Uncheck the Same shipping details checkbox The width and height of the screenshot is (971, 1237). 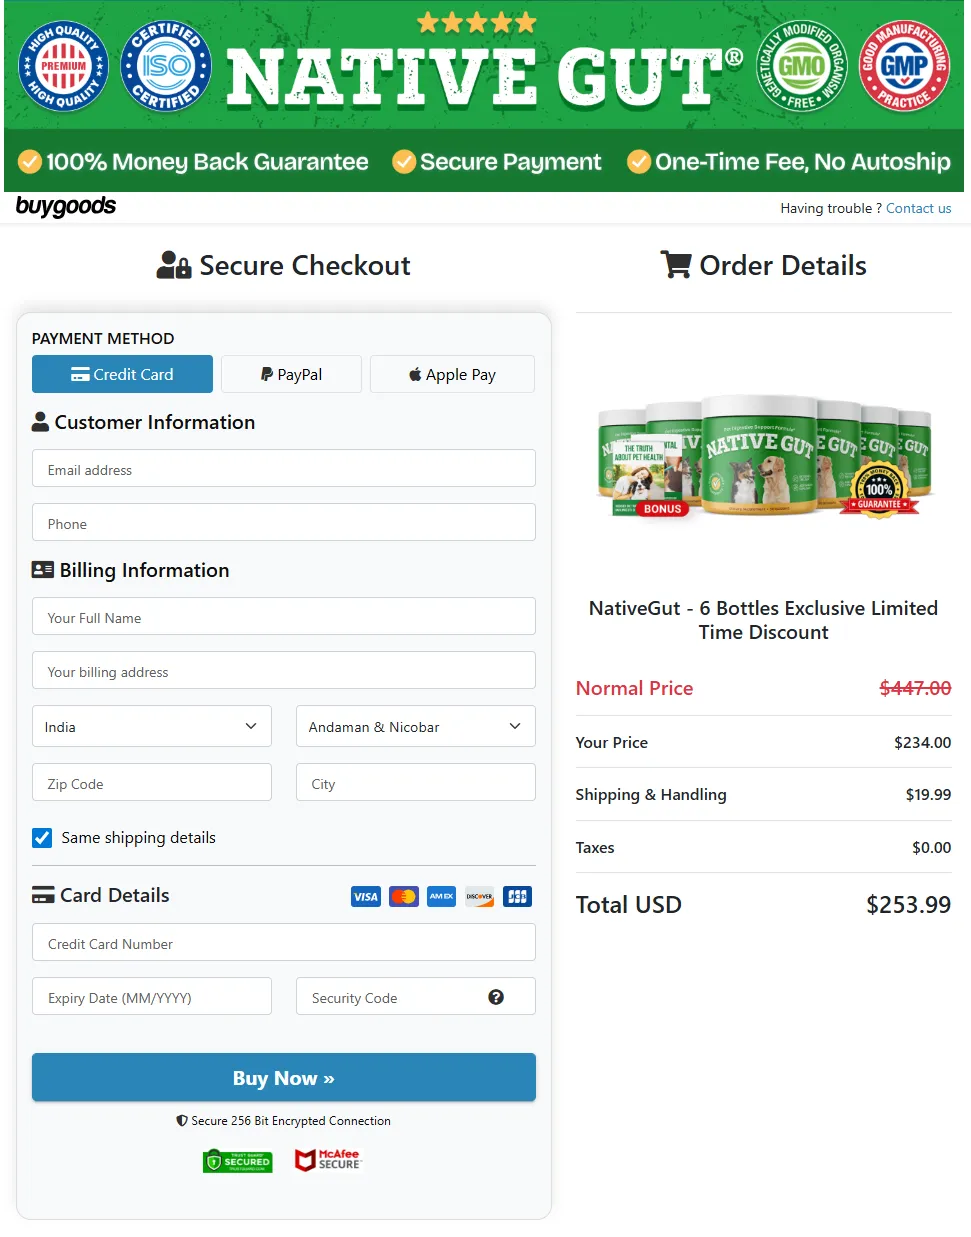[x=42, y=838]
